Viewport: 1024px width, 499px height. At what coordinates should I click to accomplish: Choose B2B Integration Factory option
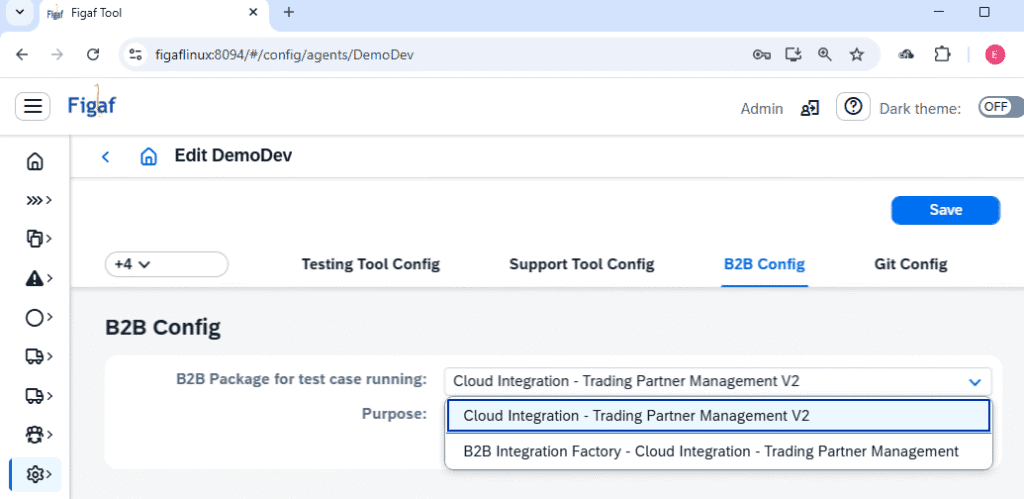(x=718, y=451)
